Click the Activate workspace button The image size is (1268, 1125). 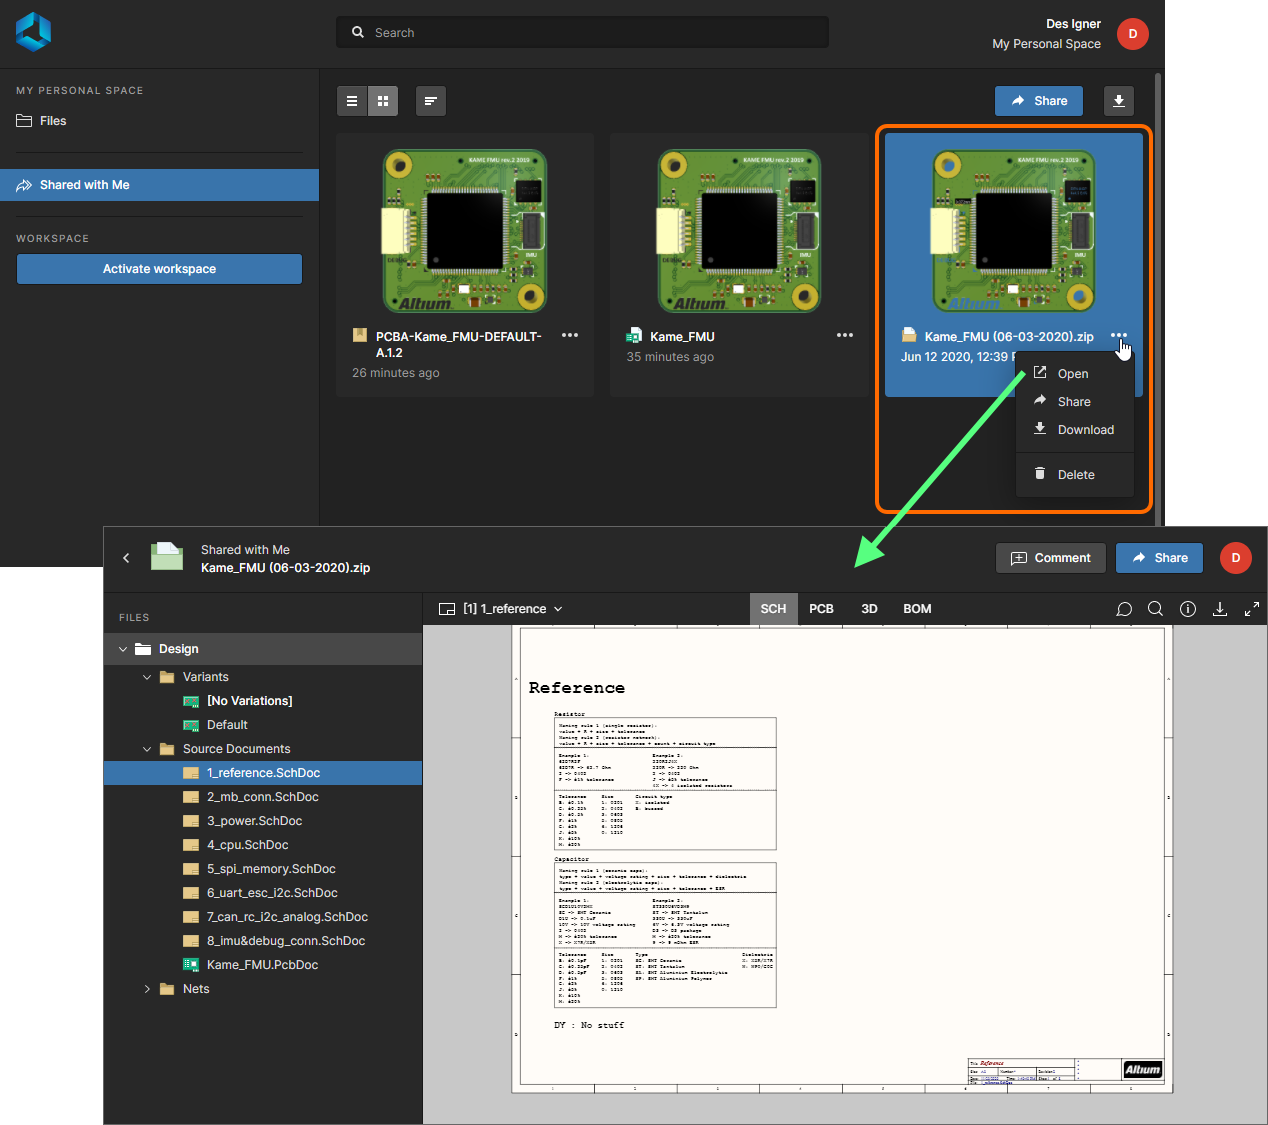pyautogui.click(x=159, y=269)
